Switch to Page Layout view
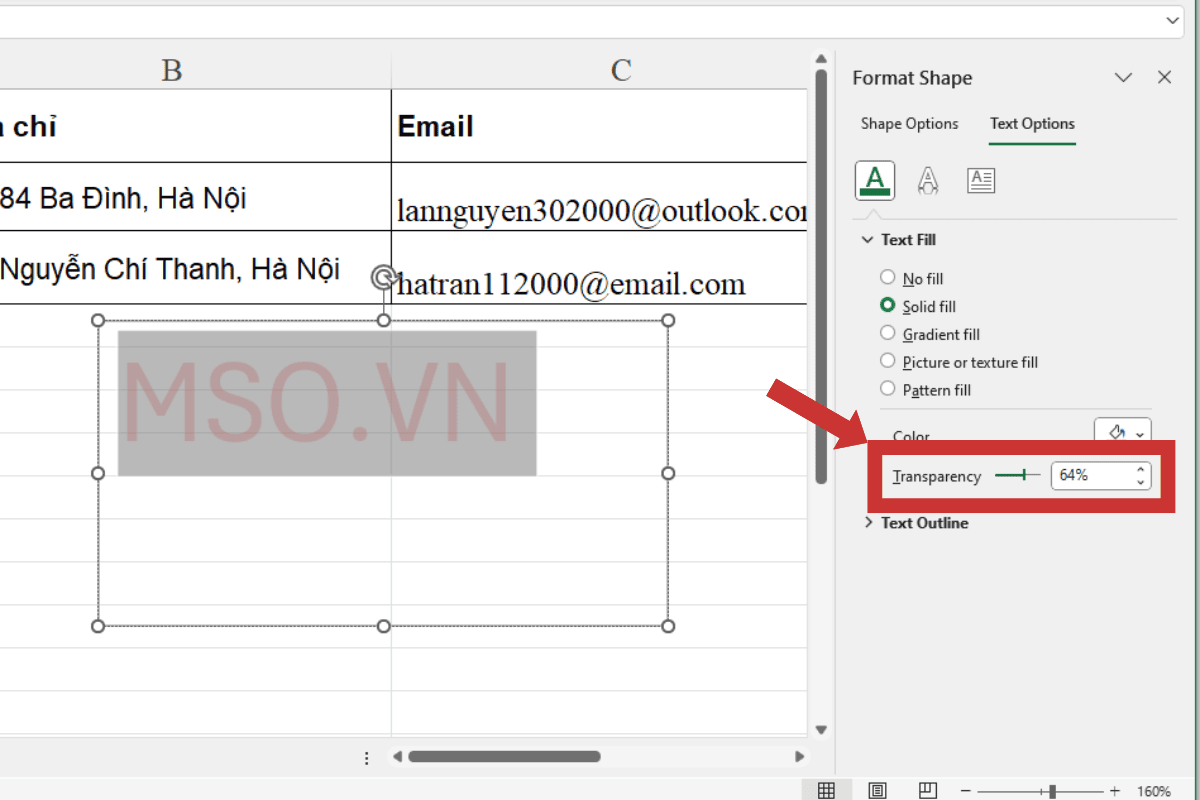This screenshot has height=800, width=1200. [x=878, y=790]
